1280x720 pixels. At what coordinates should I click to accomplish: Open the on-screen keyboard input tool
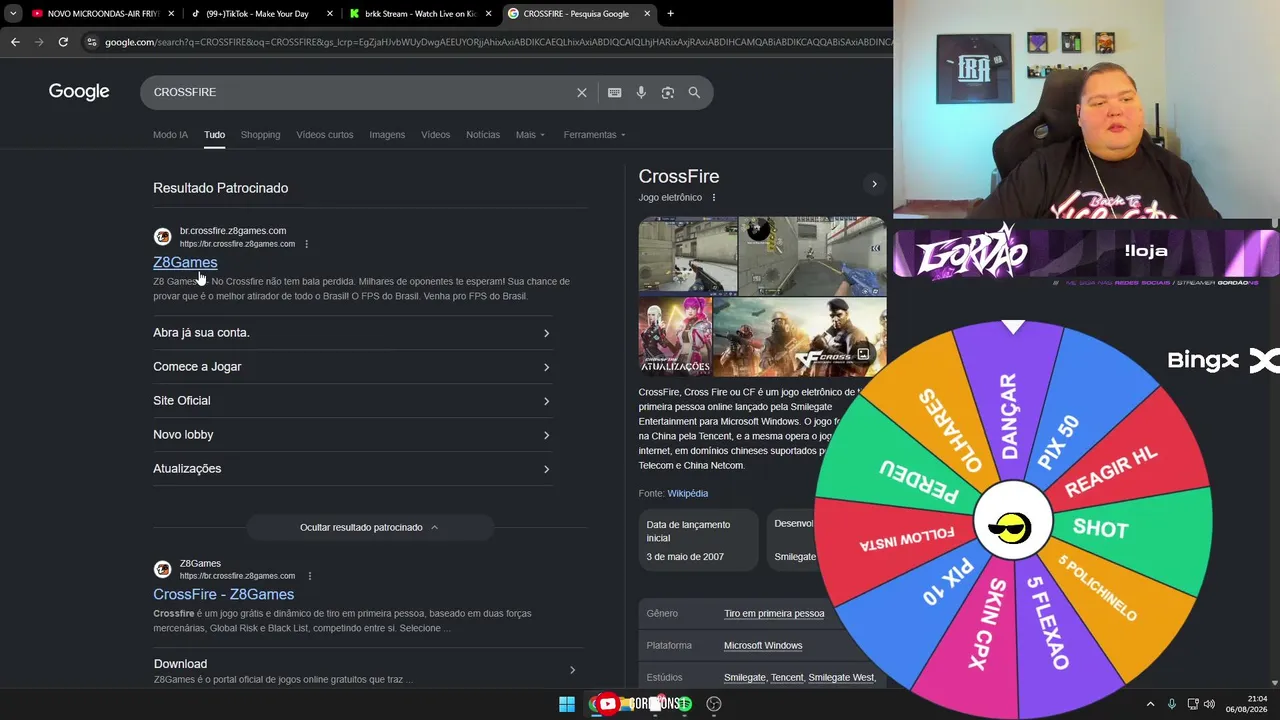(615, 92)
